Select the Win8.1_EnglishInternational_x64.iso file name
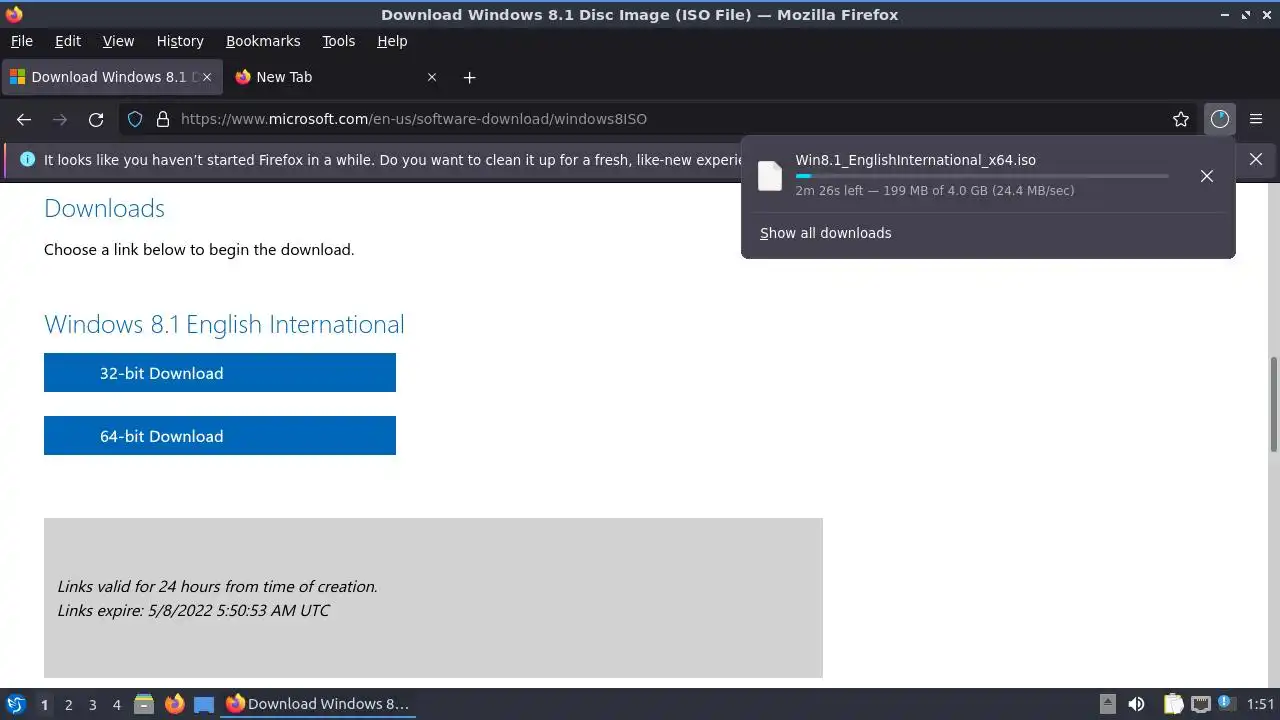This screenshot has width=1280, height=720. tap(915, 160)
